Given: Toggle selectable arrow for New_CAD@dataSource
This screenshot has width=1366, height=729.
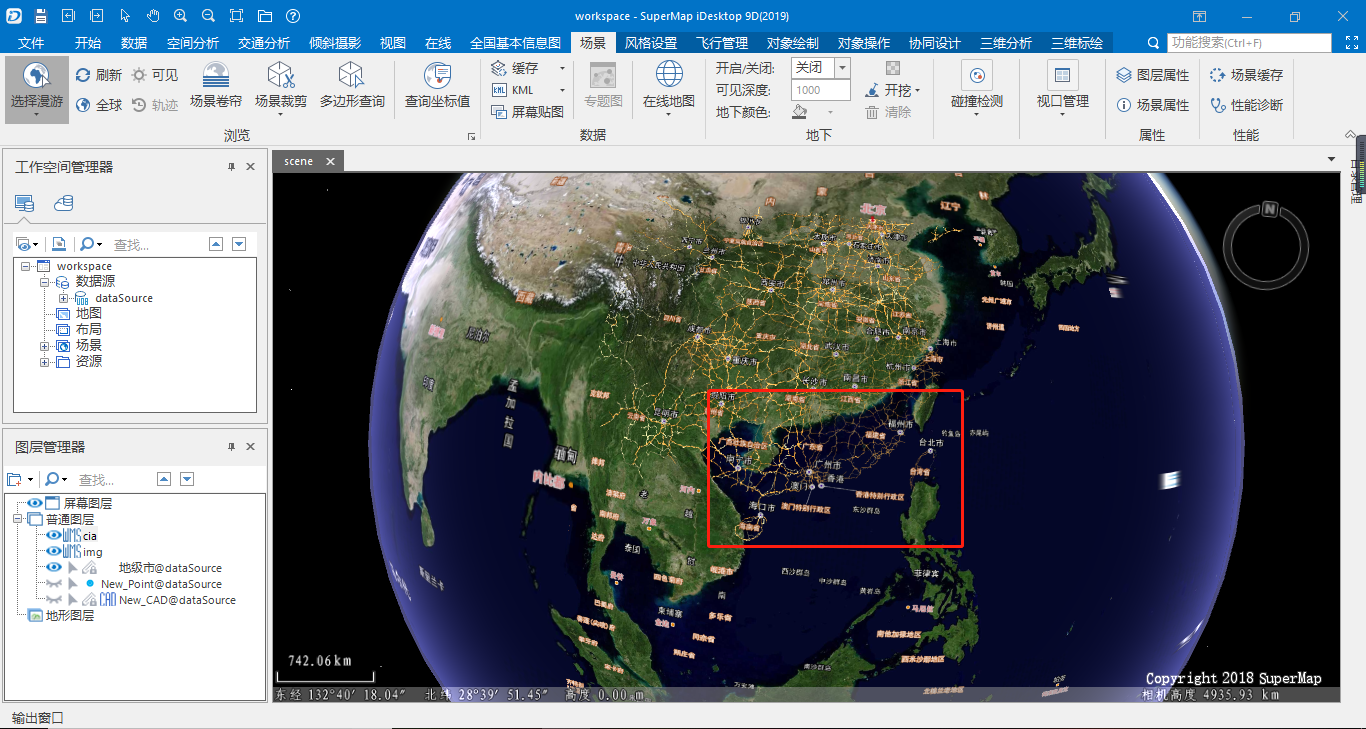Looking at the screenshot, I should pos(72,600).
